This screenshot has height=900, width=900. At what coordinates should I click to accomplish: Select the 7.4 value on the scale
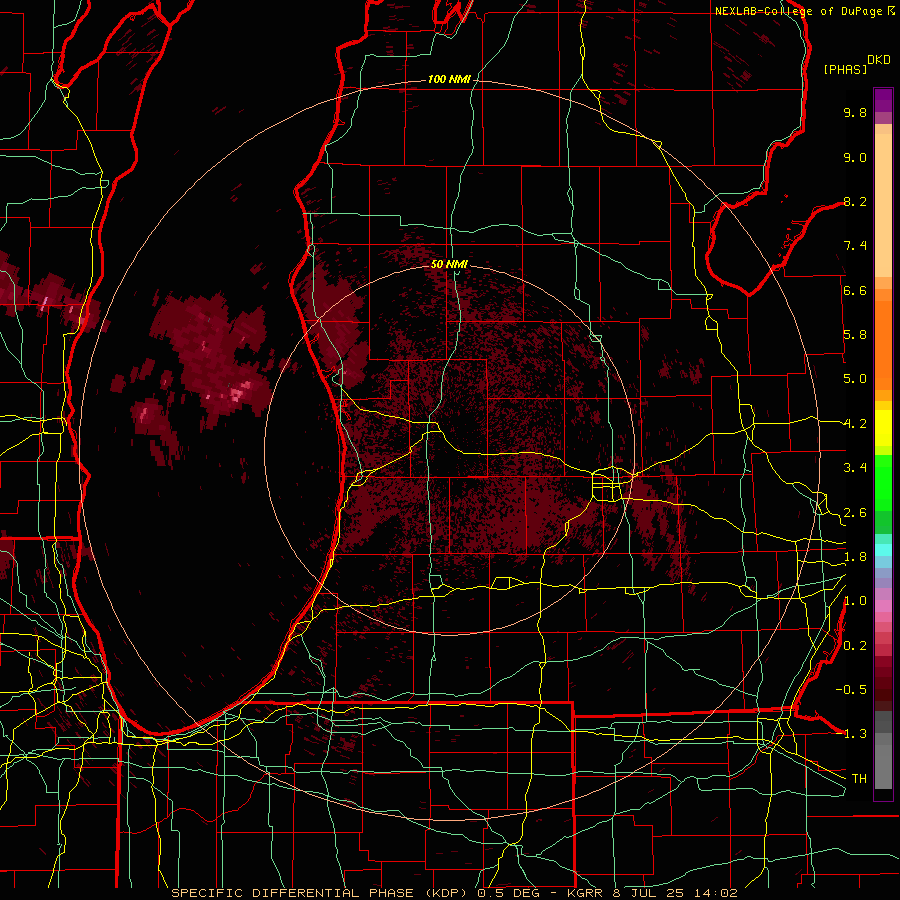[x=855, y=246]
